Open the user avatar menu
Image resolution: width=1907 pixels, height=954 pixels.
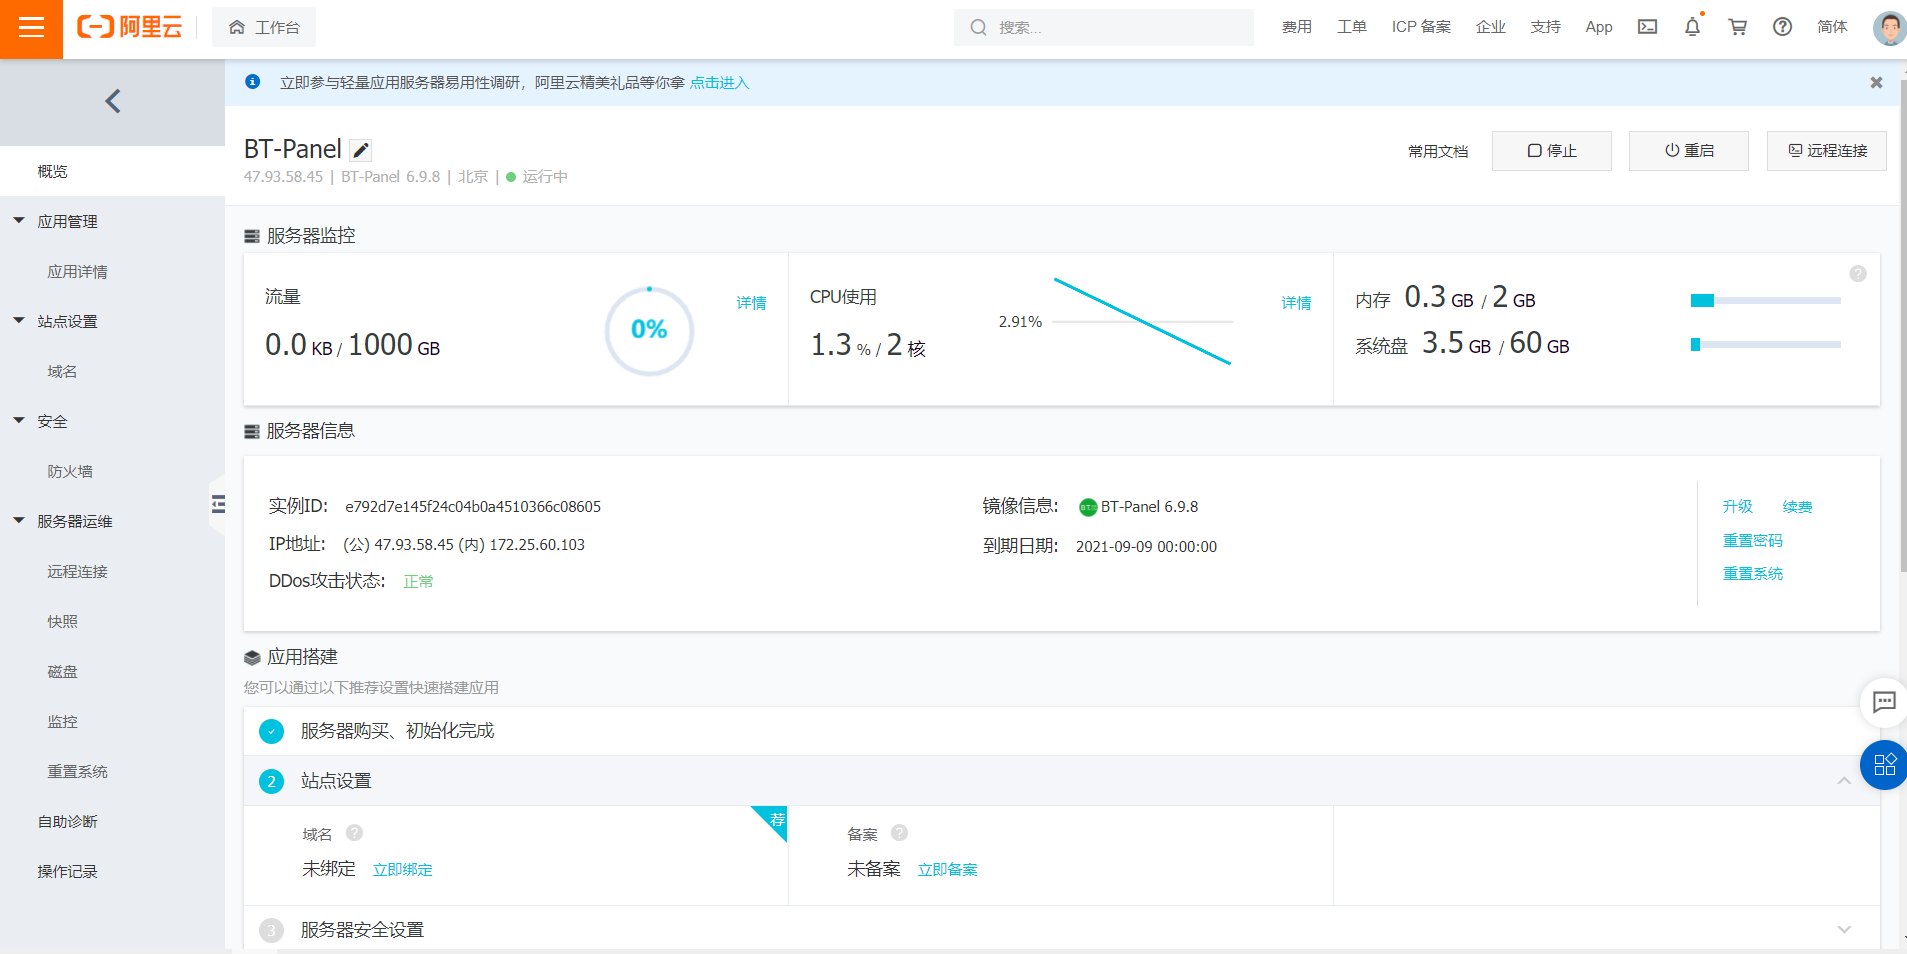1889,28
